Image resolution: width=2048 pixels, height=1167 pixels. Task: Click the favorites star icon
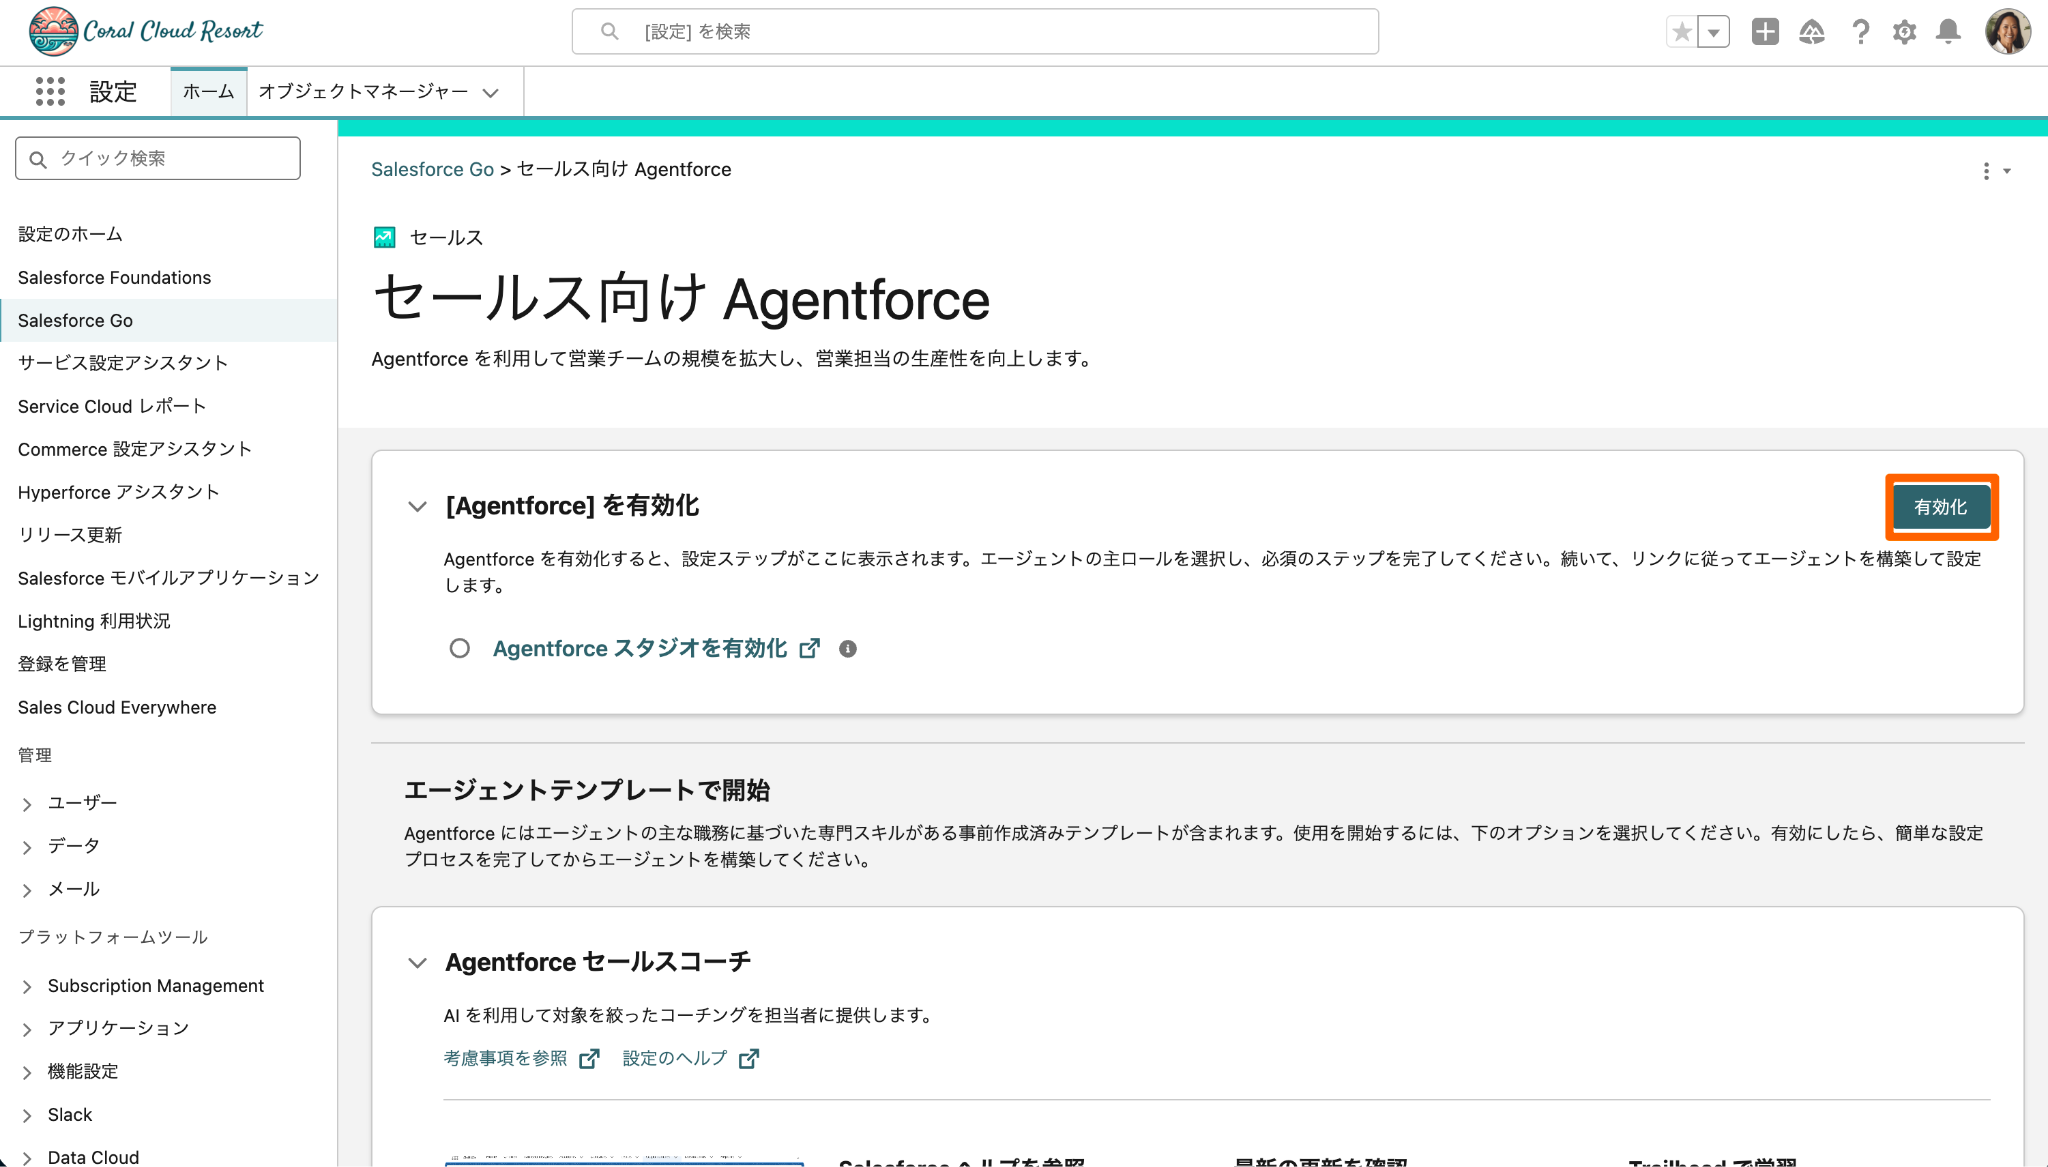click(1682, 32)
